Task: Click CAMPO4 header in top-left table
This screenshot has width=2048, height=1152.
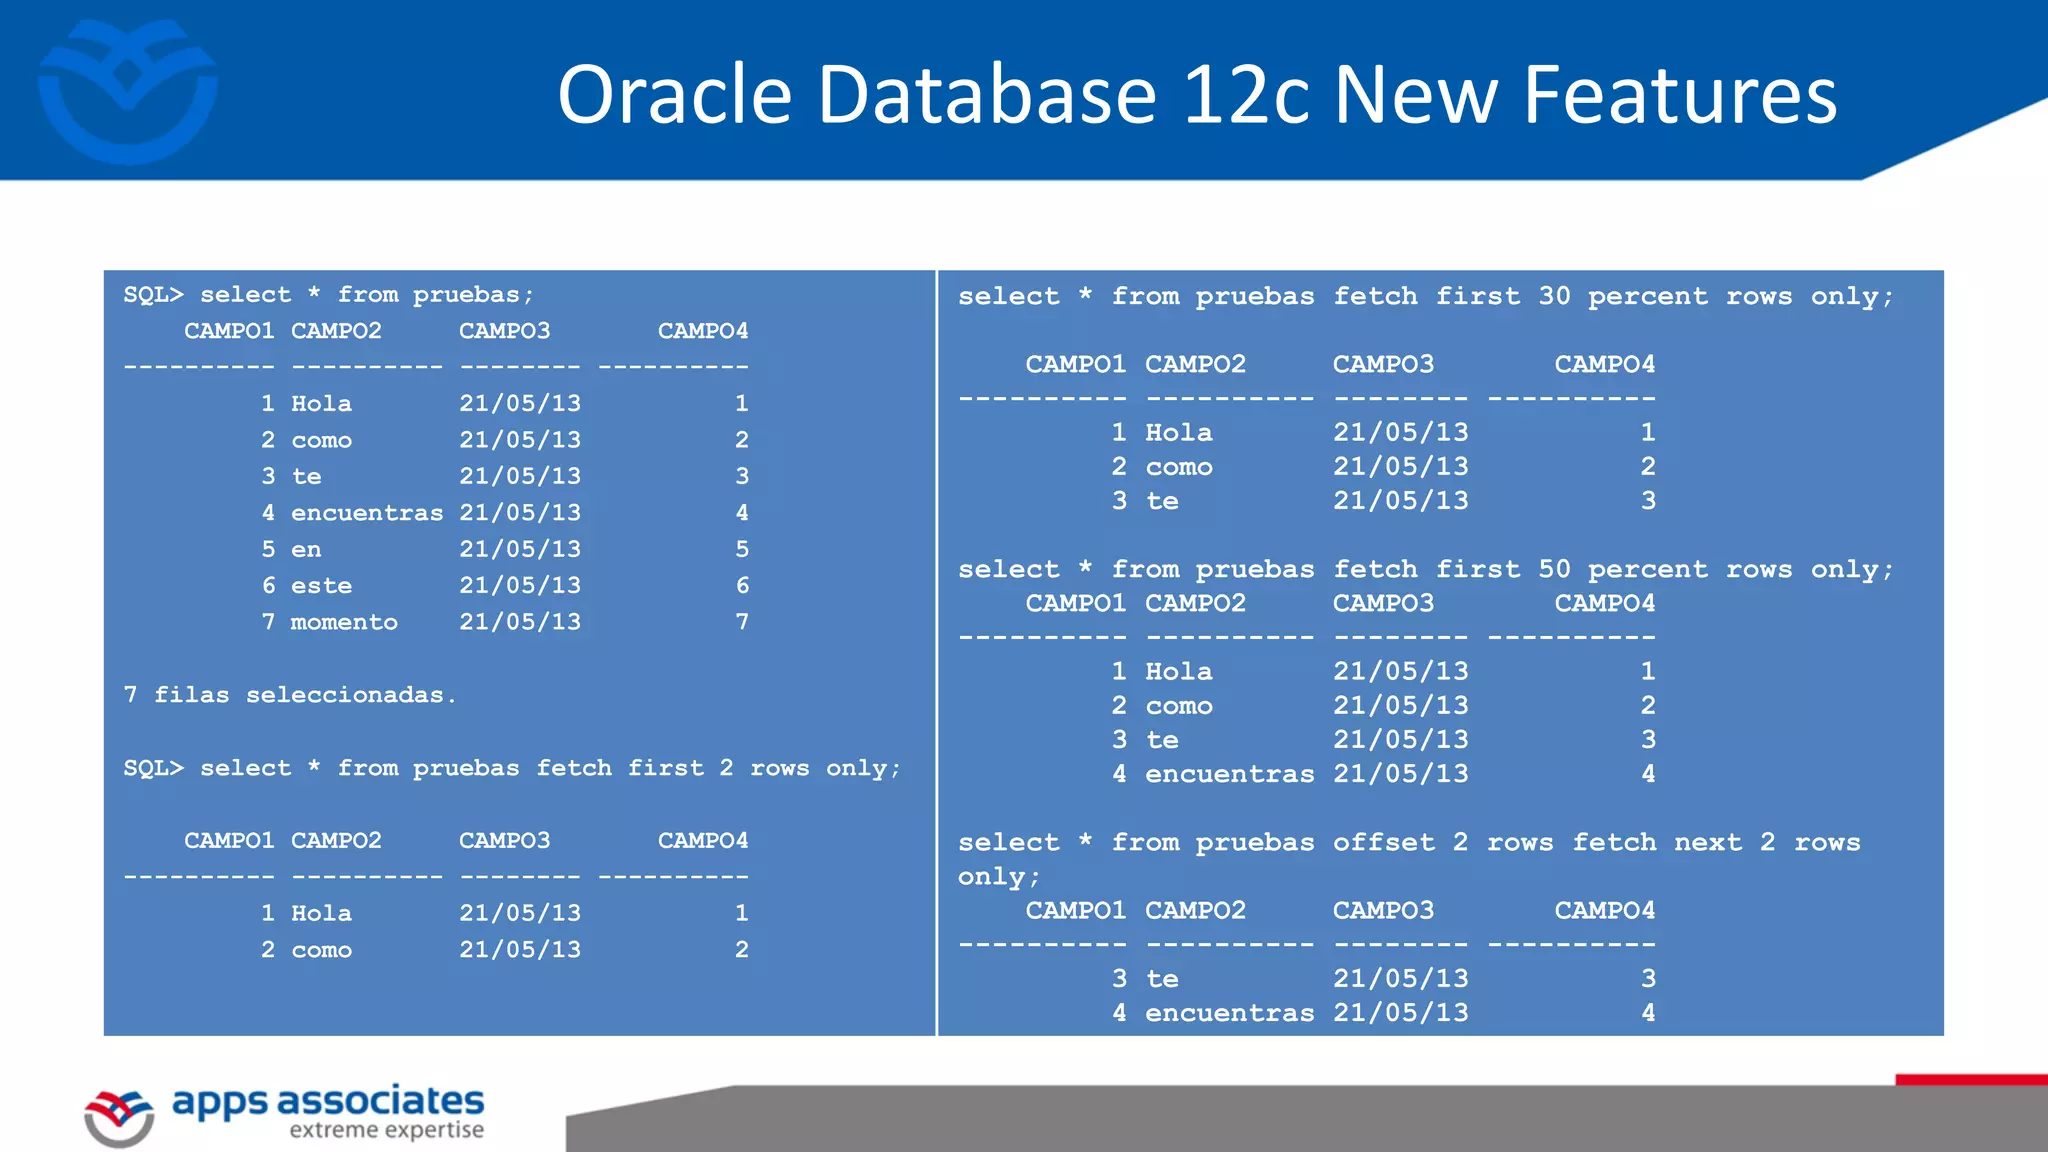Action: (x=702, y=331)
